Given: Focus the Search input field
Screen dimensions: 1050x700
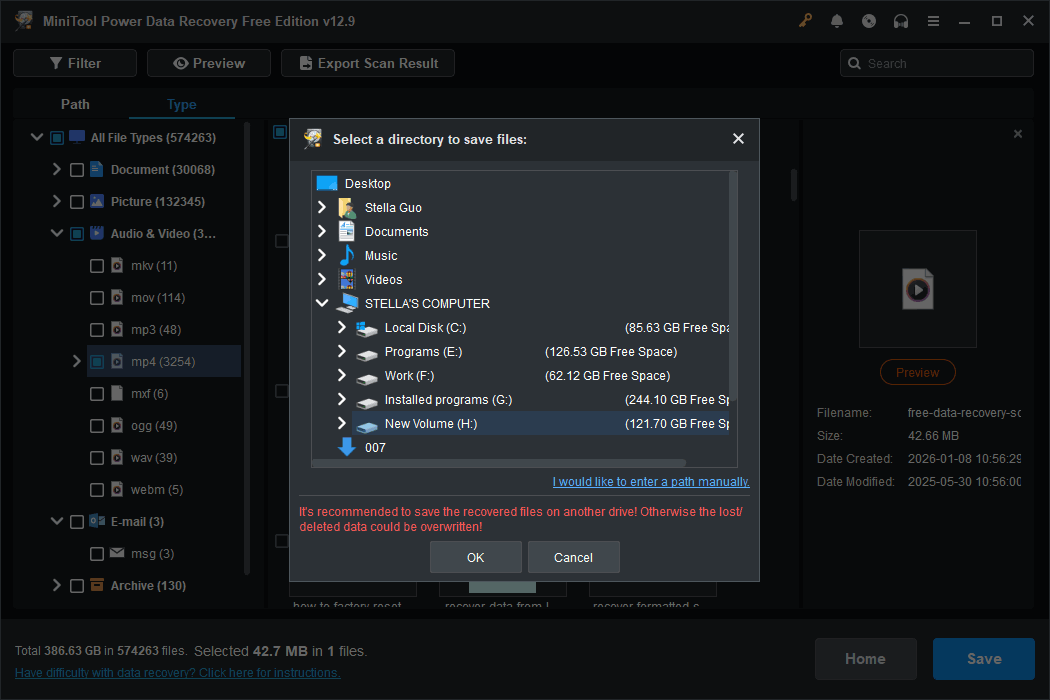Looking at the screenshot, I should point(937,63).
